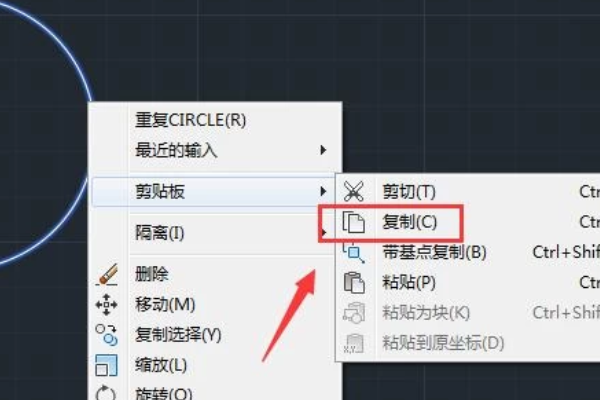The height and width of the screenshot is (400, 600).
Task: Expand the 剪贴板 submenu arrow
Action: [323, 191]
